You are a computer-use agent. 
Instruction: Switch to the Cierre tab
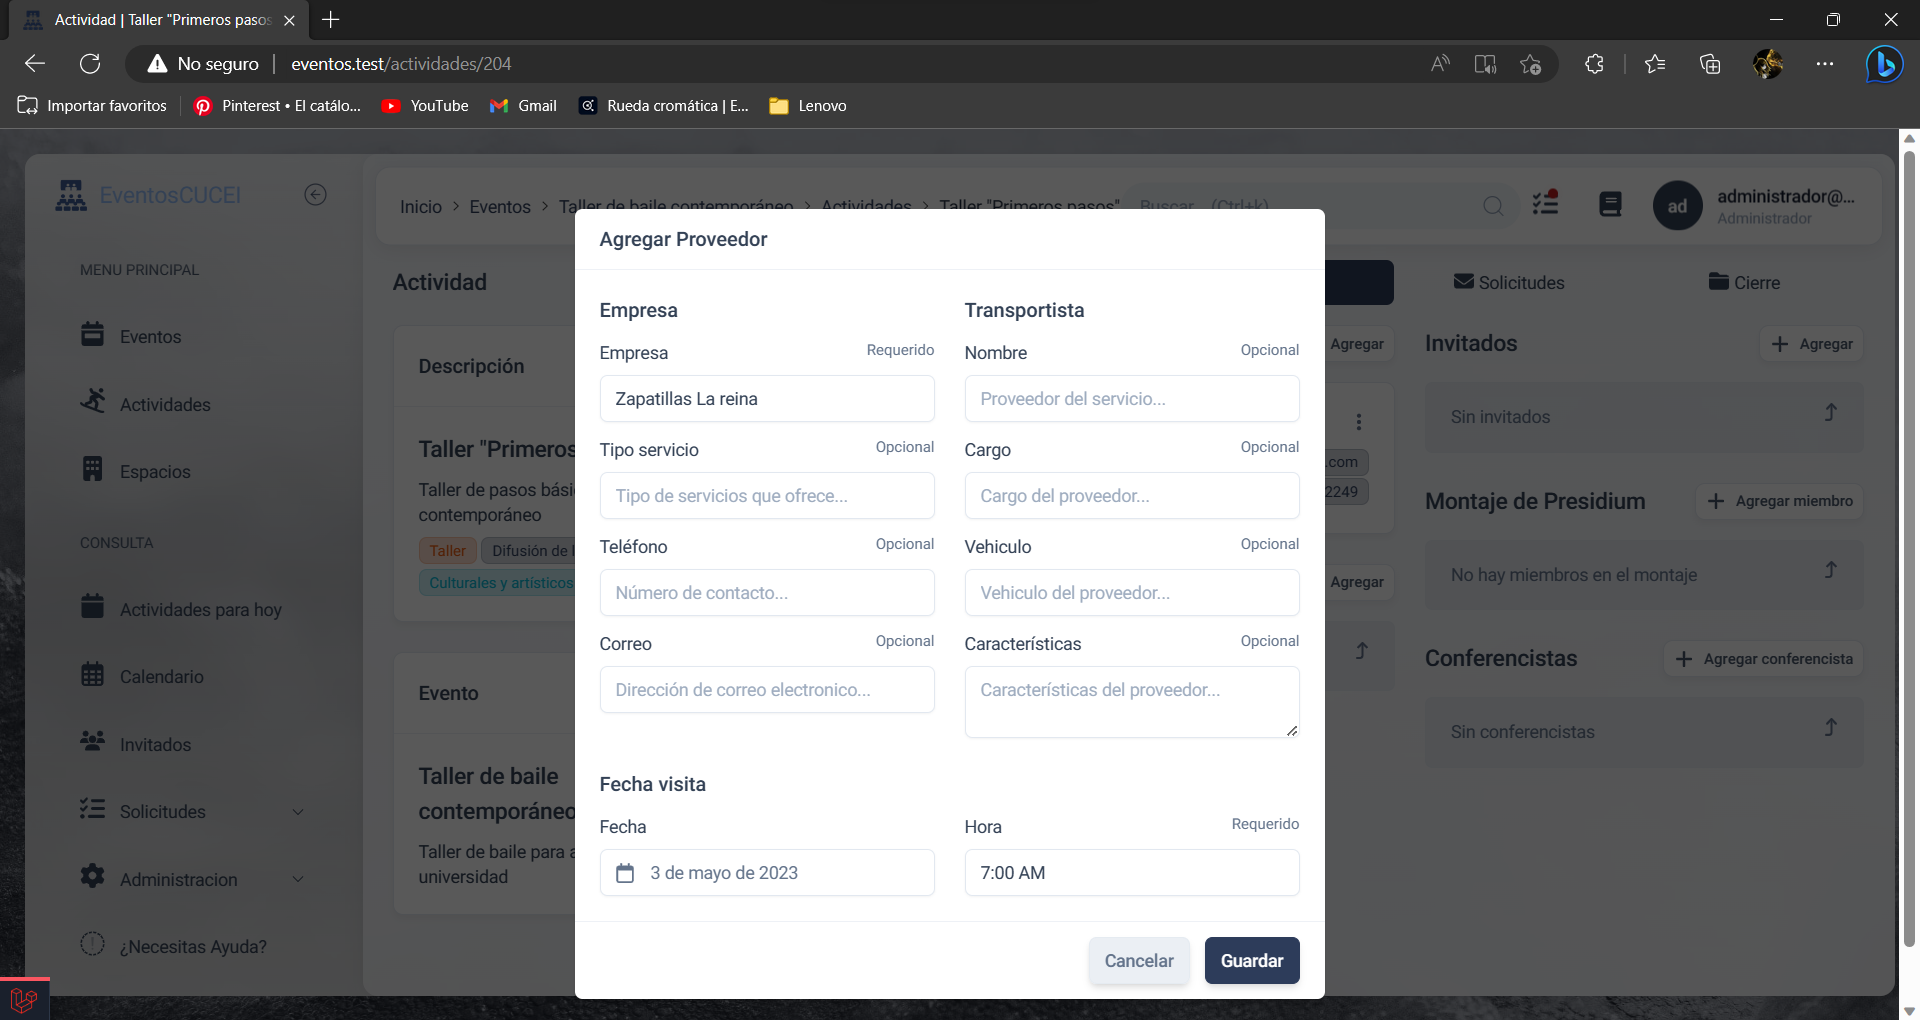coord(1744,283)
